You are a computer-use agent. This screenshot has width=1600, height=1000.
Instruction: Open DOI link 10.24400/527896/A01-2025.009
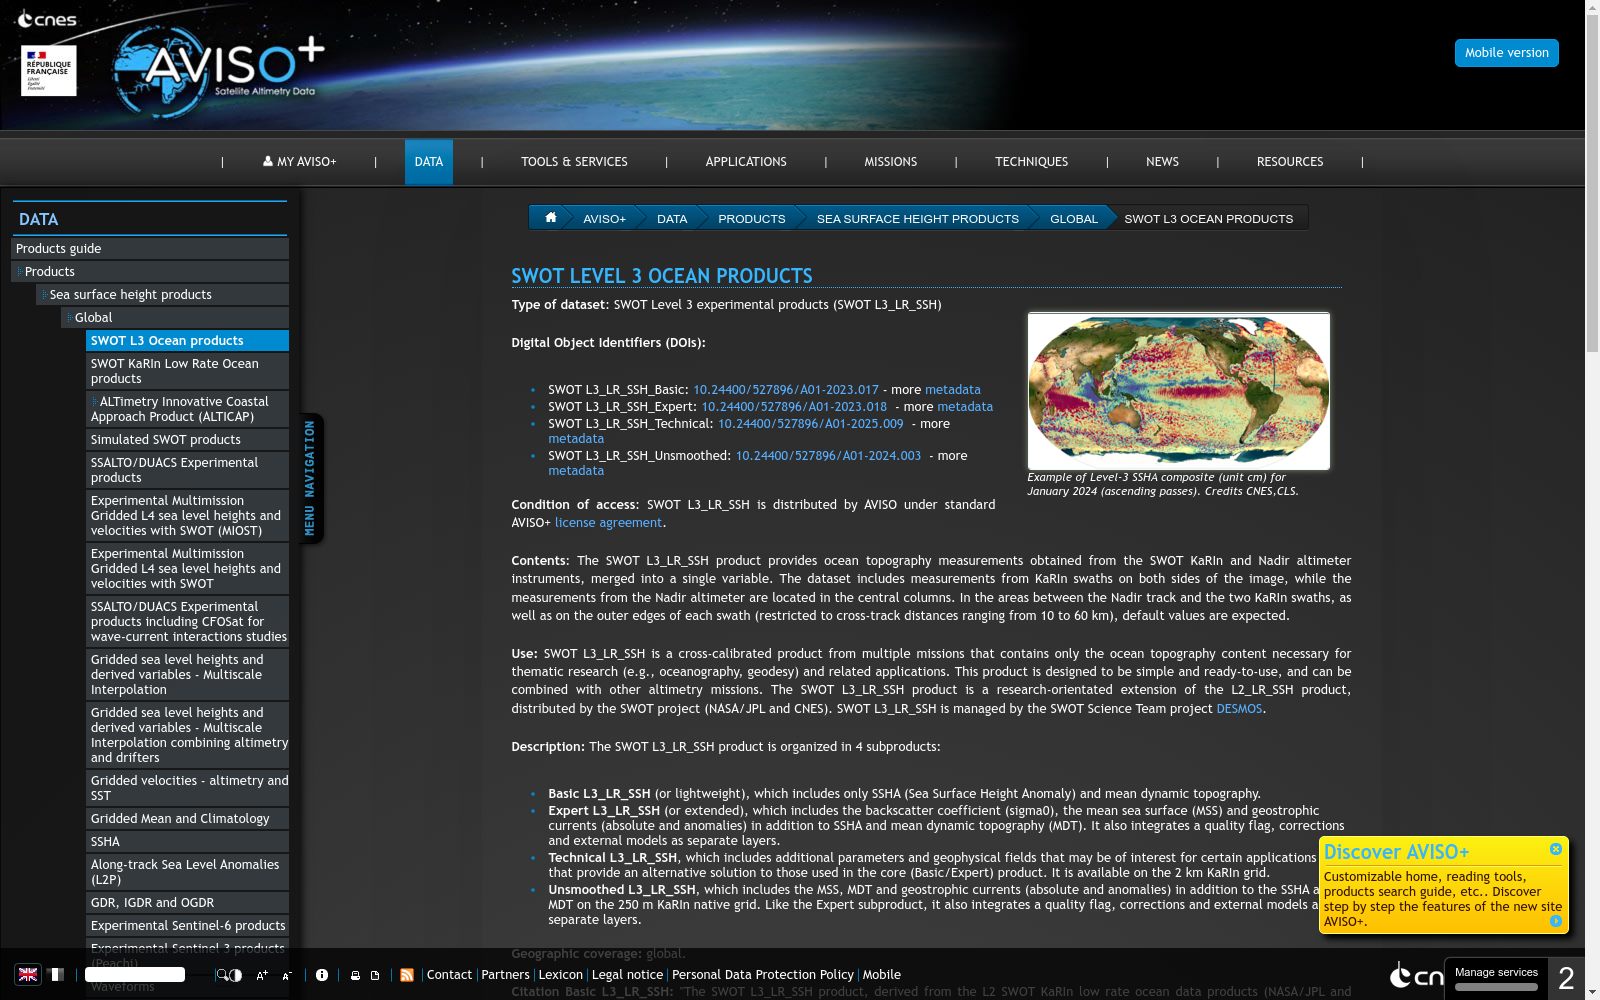[x=810, y=424]
